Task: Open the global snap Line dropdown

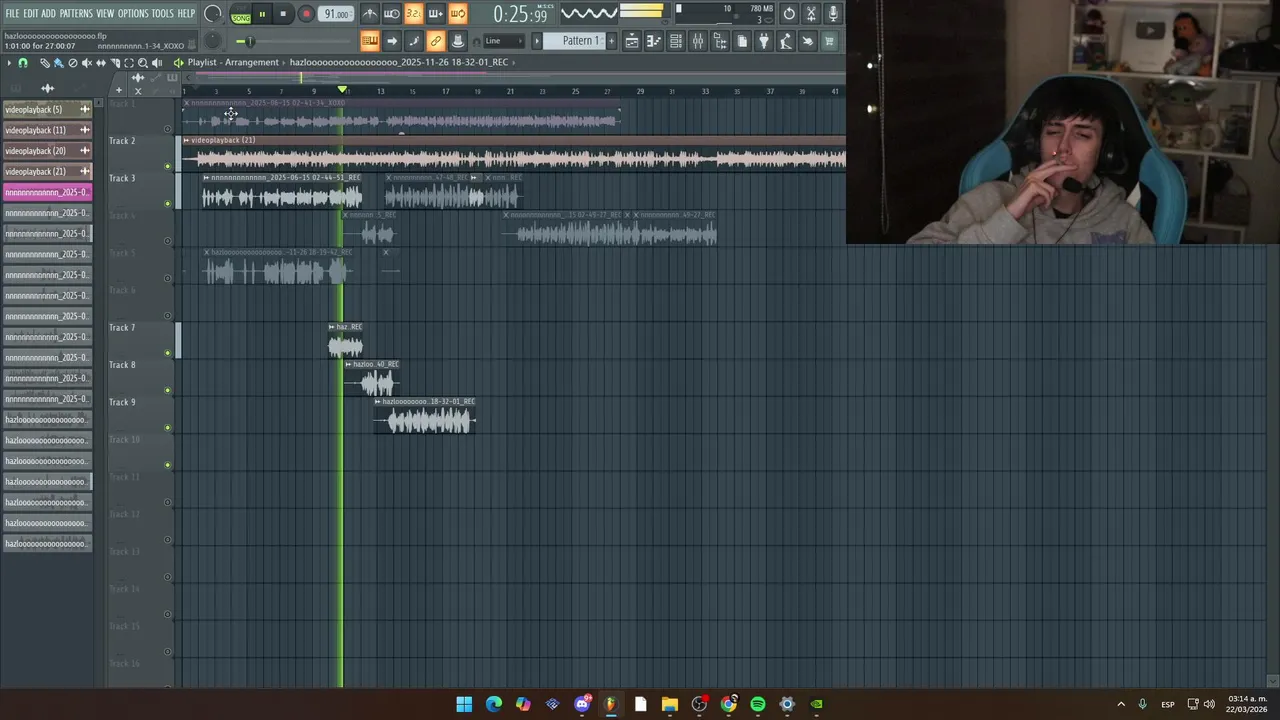Action: (504, 41)
